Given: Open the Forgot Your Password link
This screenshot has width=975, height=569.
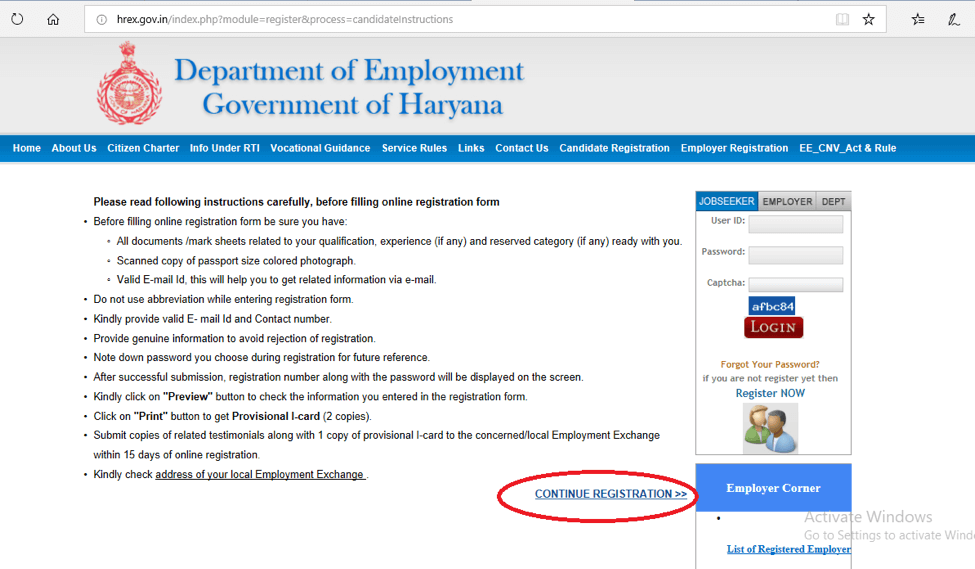Looking at the screenshot, I should coord(770,364).
